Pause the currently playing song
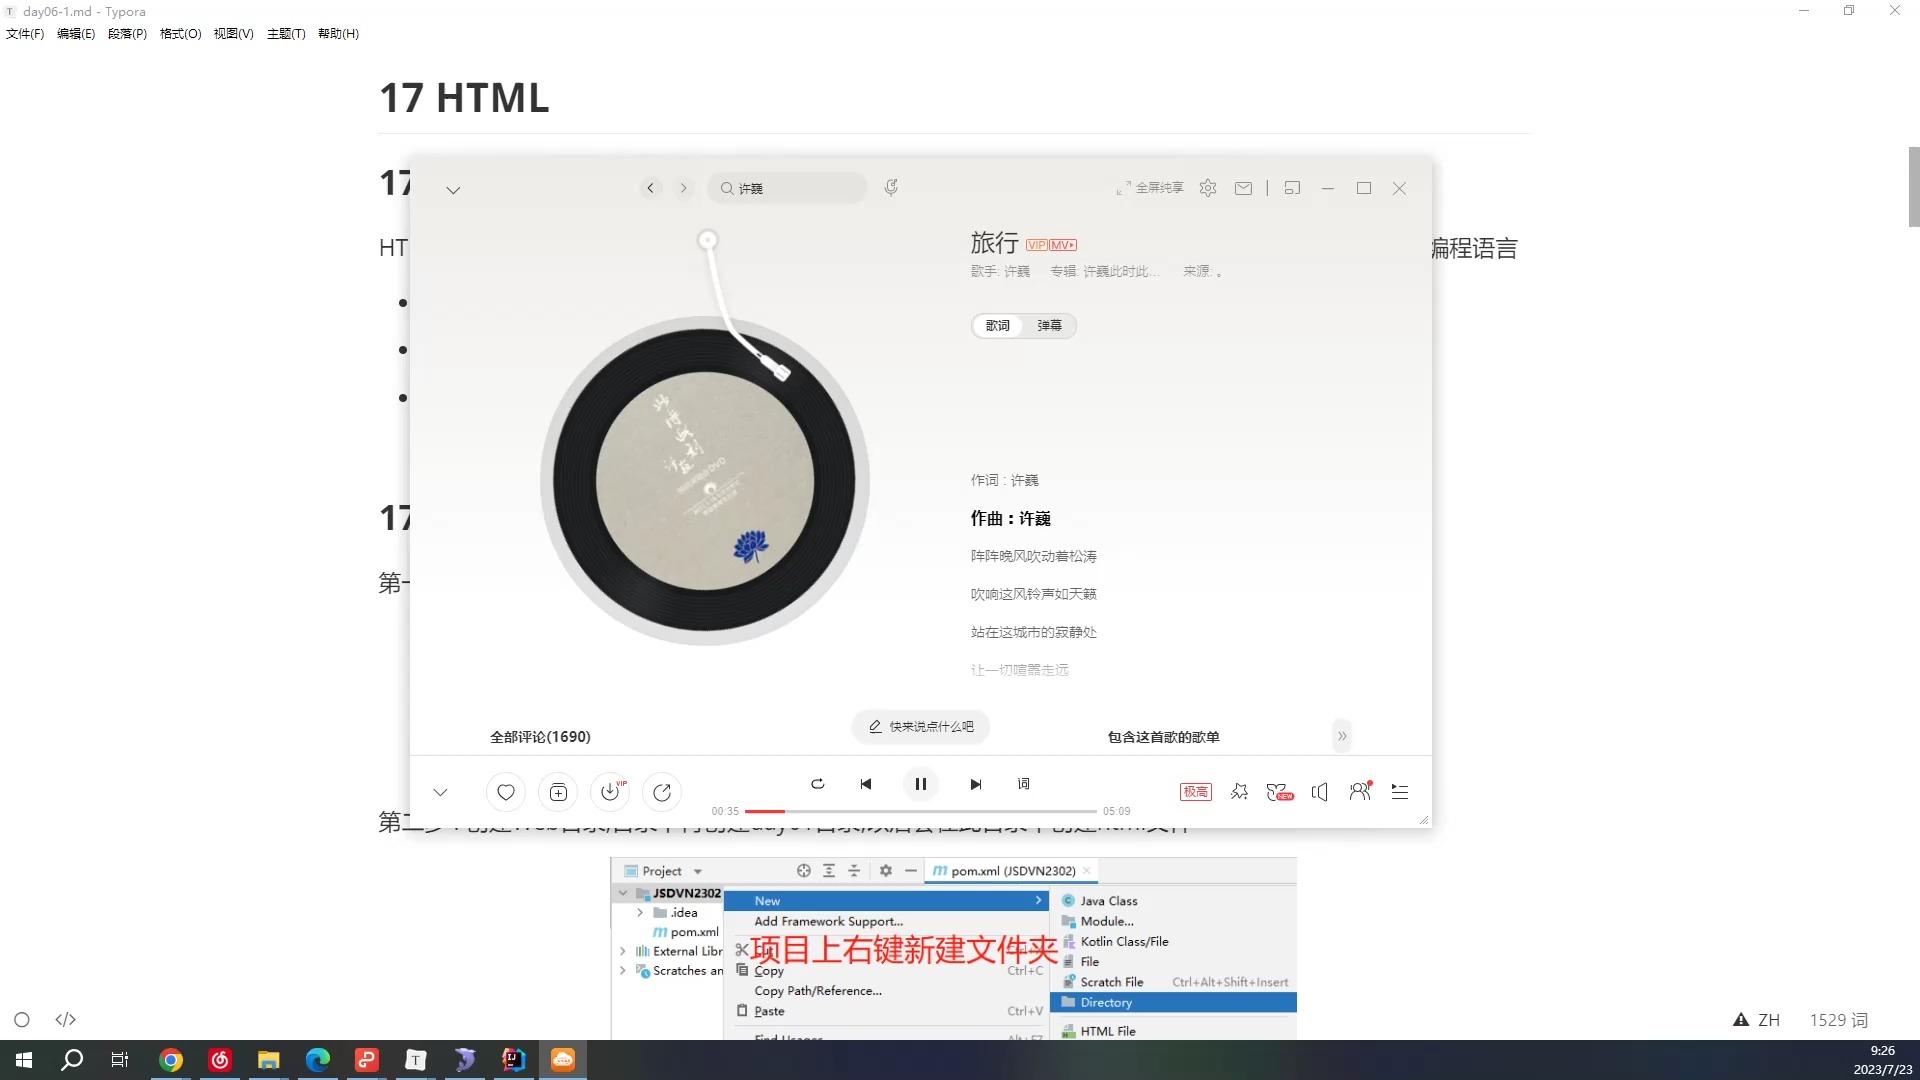 coord(920,783)
